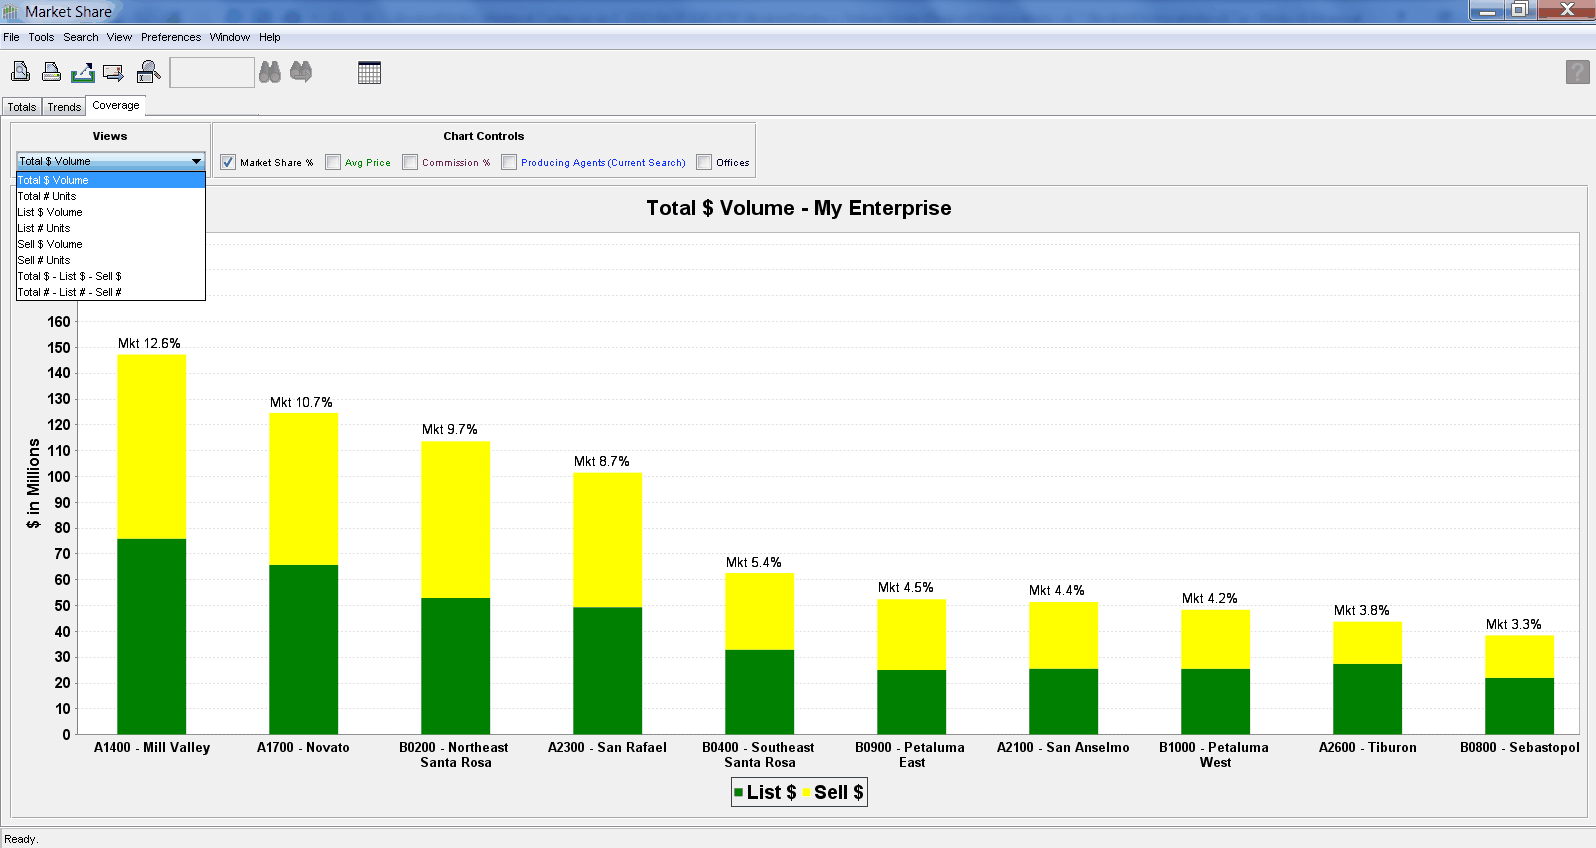1596x848 pixels.
Task: Click the printer icon
Action: [51, 72]
